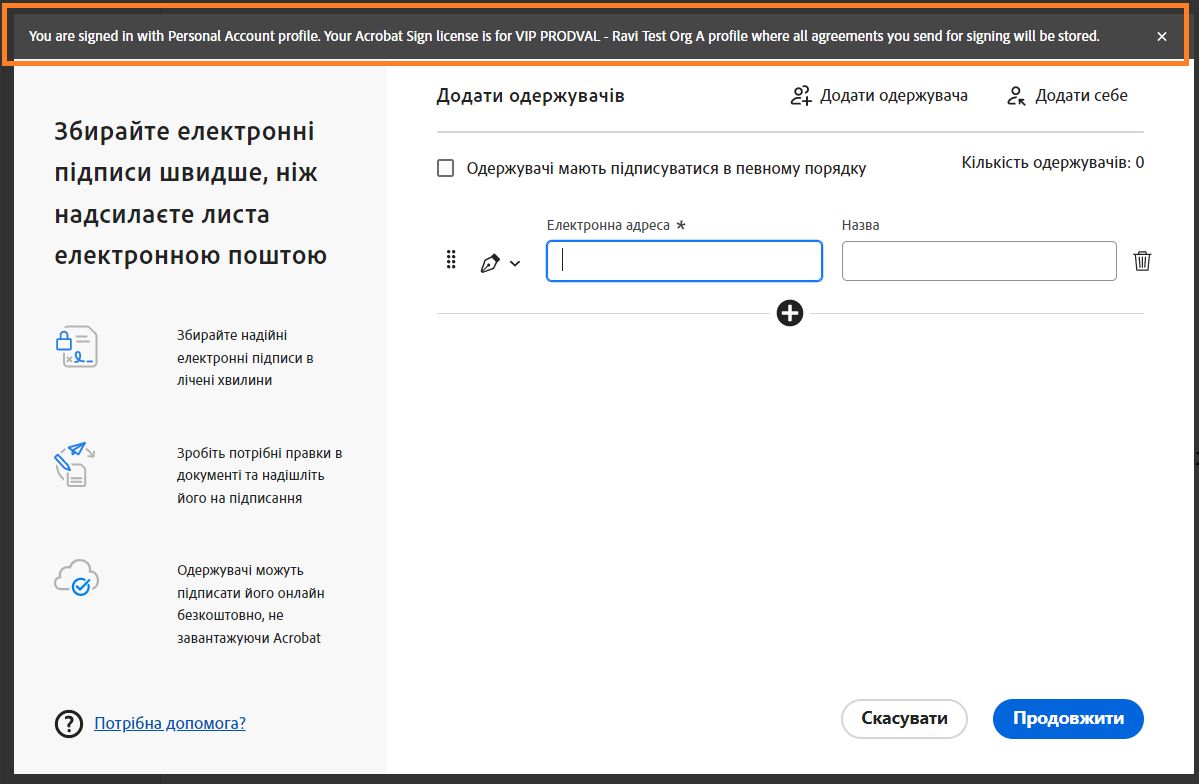Click the Електронна адреса input field
Screen dimensions: 1199x784
tap(684, 261)
